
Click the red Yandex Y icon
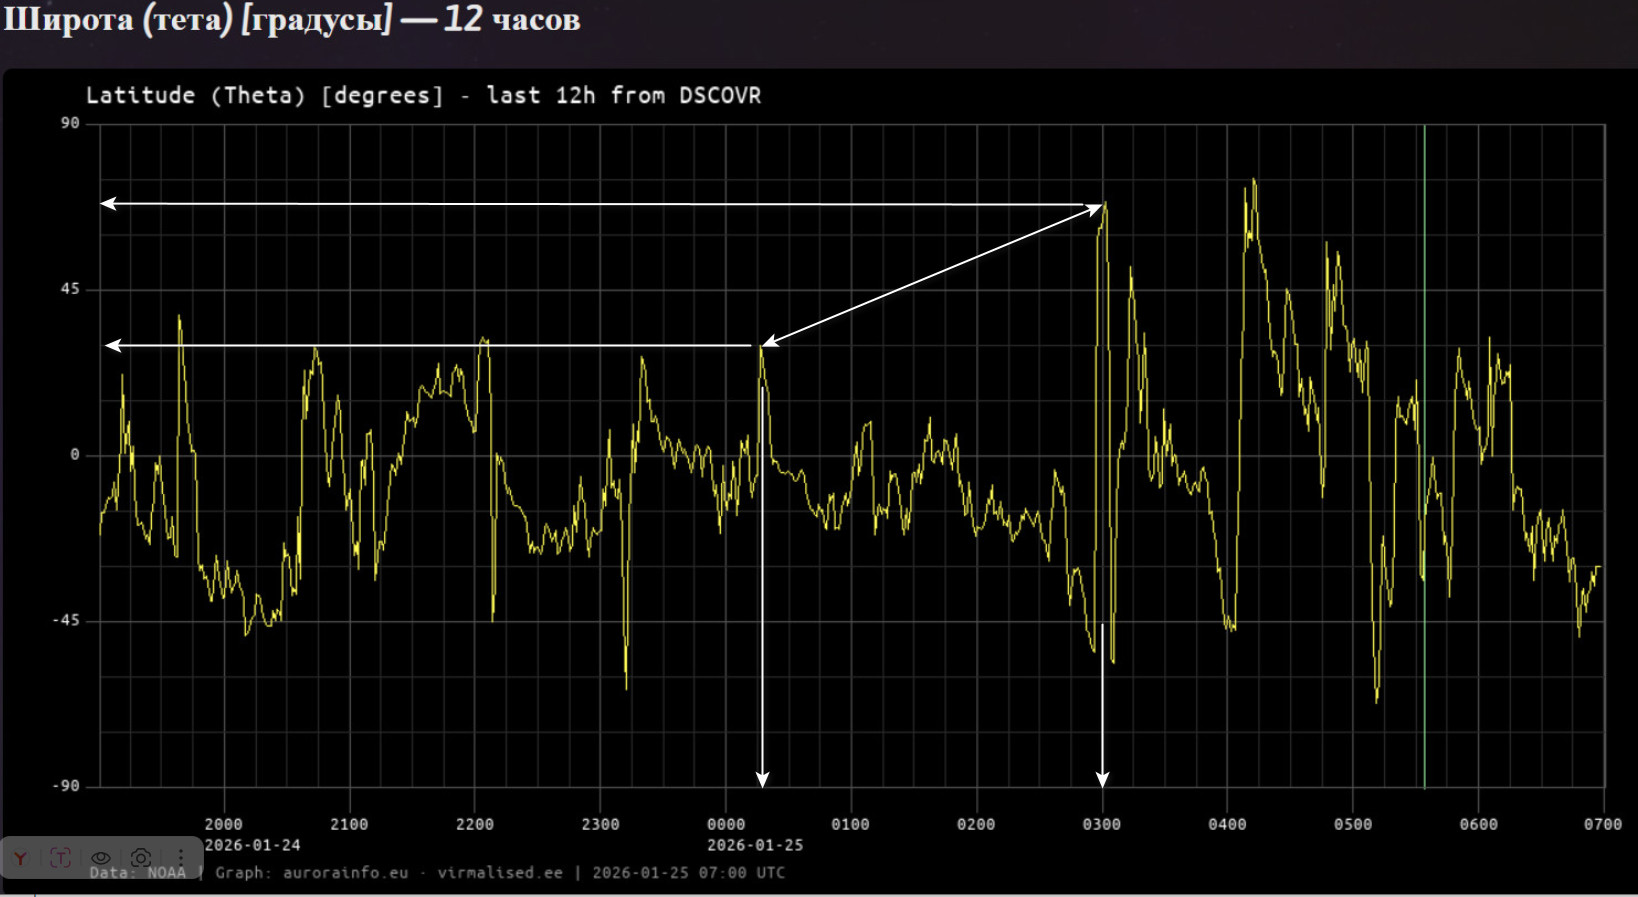pyautogui.click(x=21, y=858)
